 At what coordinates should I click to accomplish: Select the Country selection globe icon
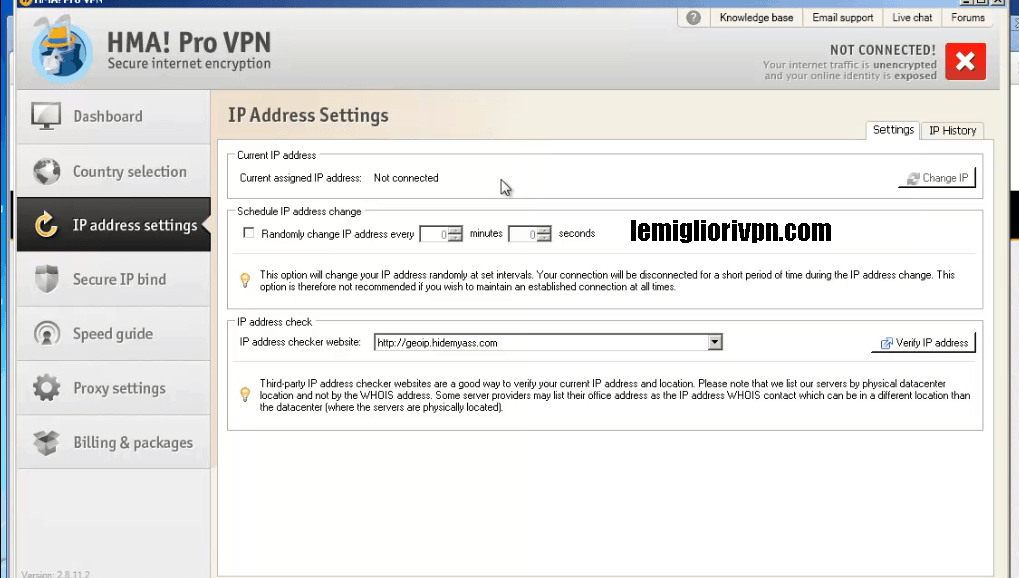pyautogui.click(x=46, y=172)
